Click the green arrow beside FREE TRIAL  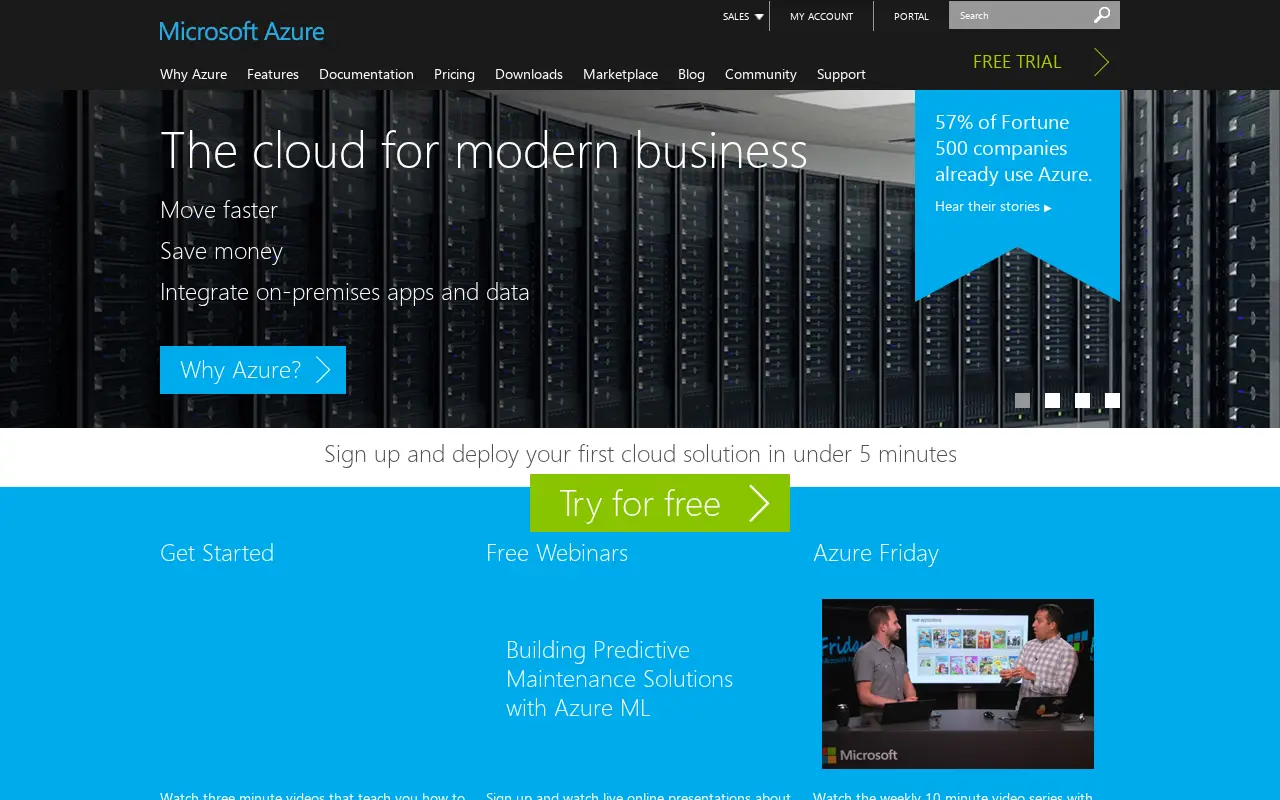[1101, 62]
